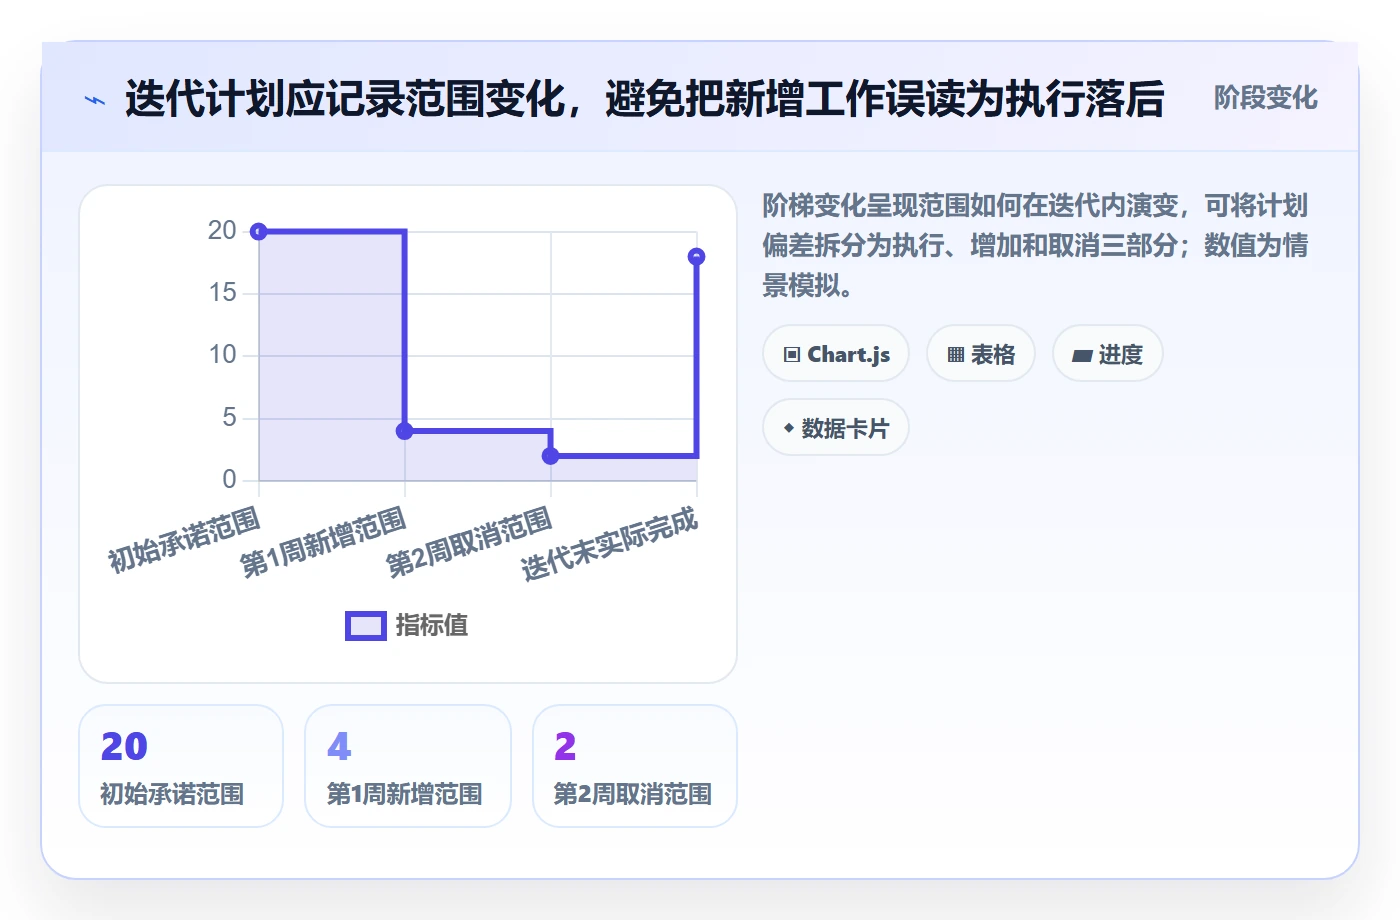Click the 指标值 legend label
The height and width of the screenshot is (920, 1400).
click(x=432, y=626)
